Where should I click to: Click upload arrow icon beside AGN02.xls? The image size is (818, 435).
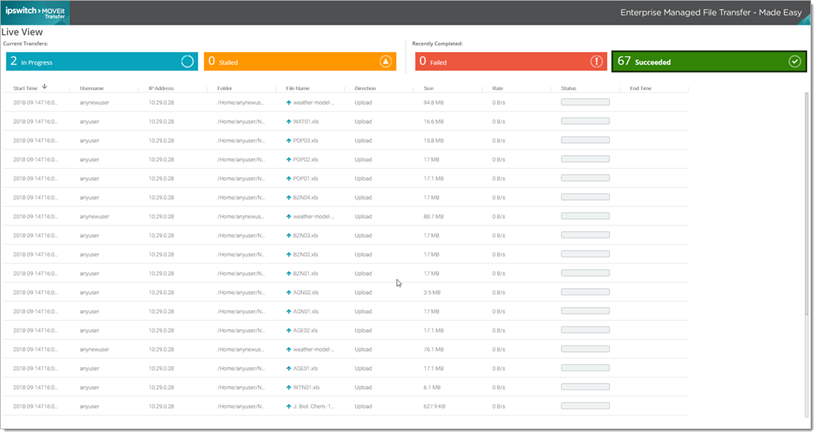coord(289,292)
